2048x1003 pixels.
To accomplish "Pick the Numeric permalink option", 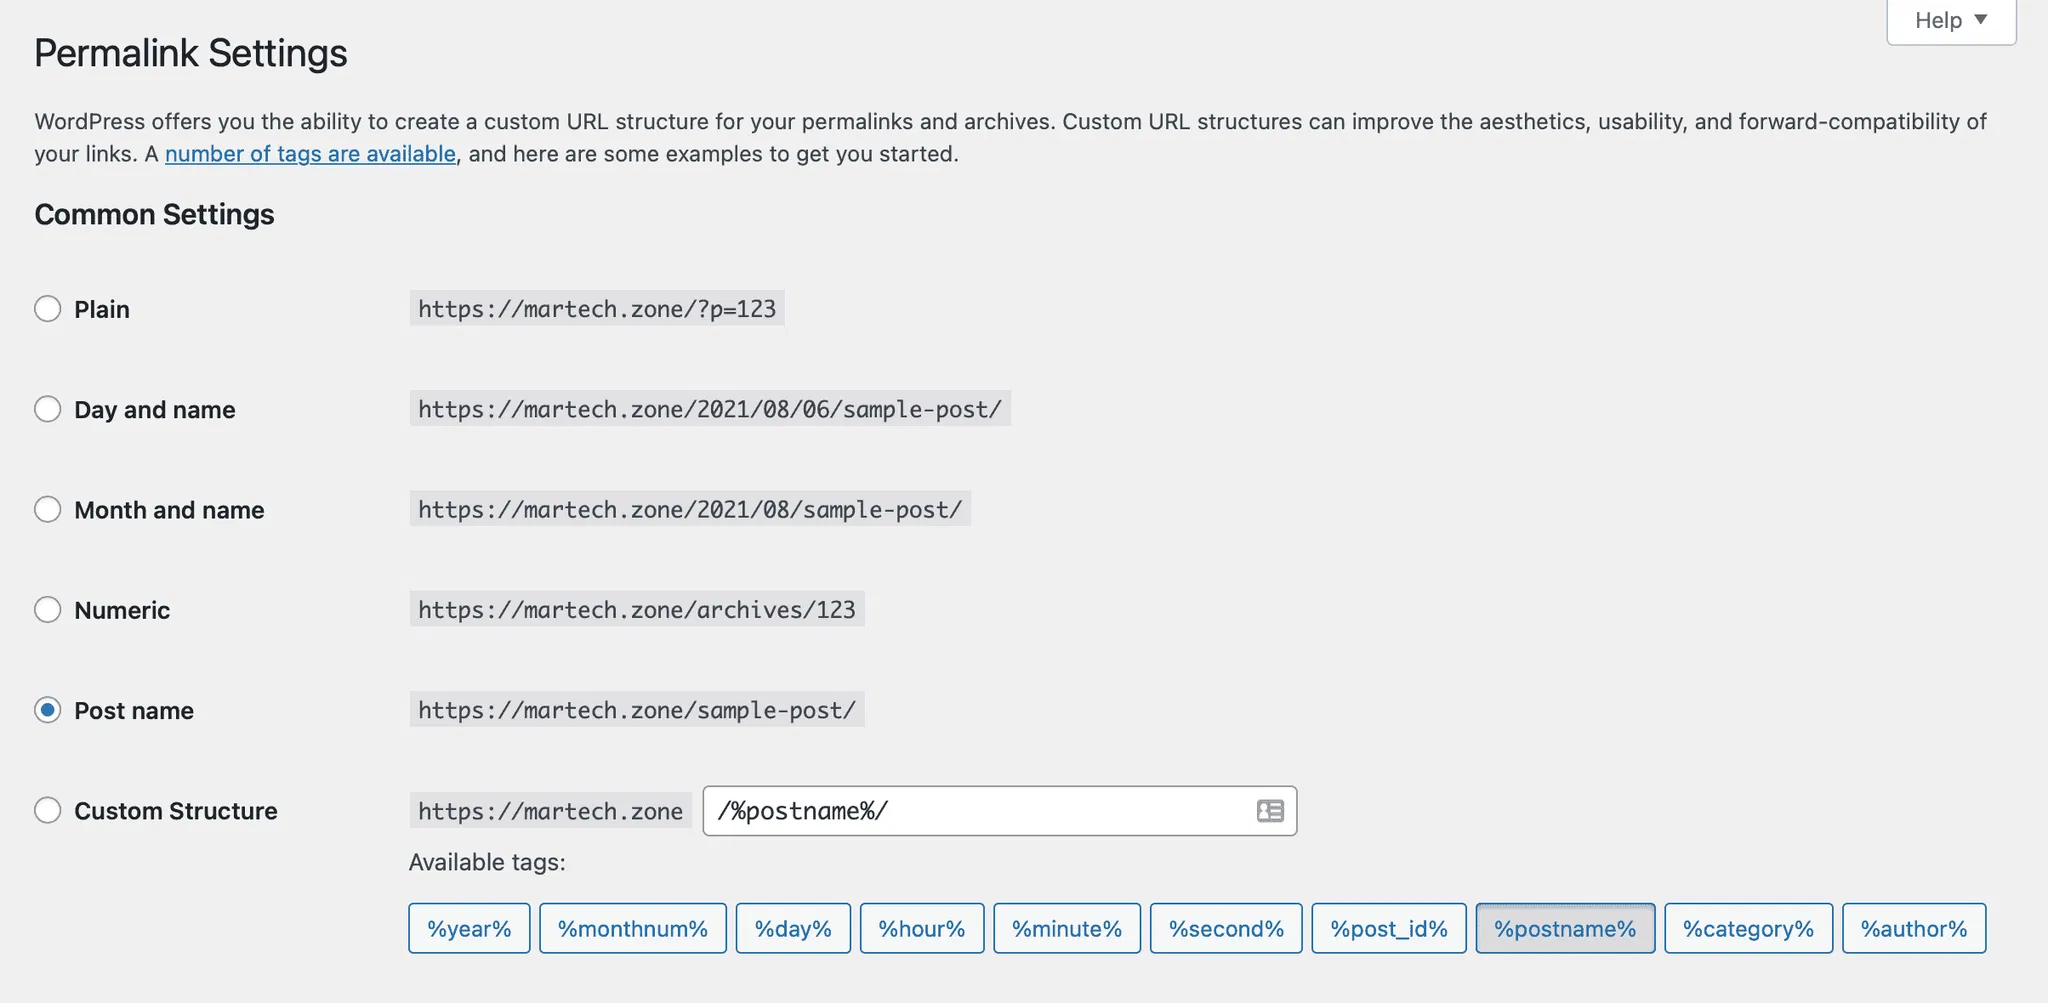I will coord(48,610).
